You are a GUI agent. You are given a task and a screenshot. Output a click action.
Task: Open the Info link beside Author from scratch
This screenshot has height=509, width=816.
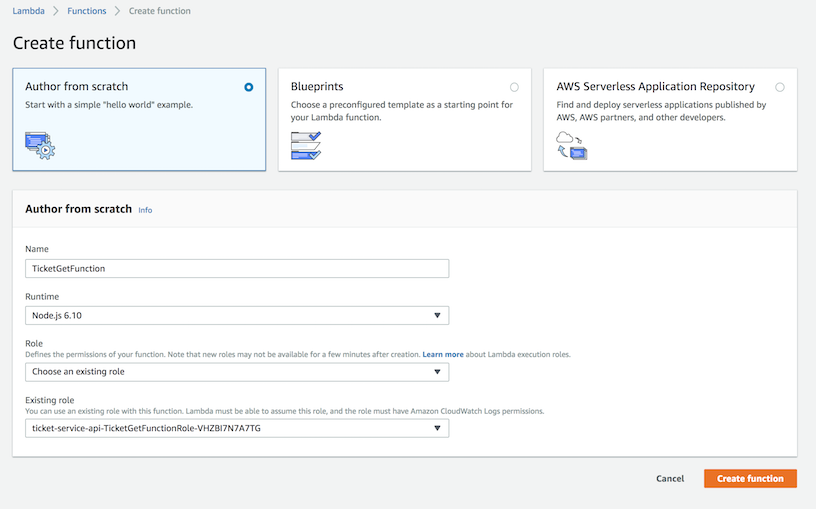[145, 210]
